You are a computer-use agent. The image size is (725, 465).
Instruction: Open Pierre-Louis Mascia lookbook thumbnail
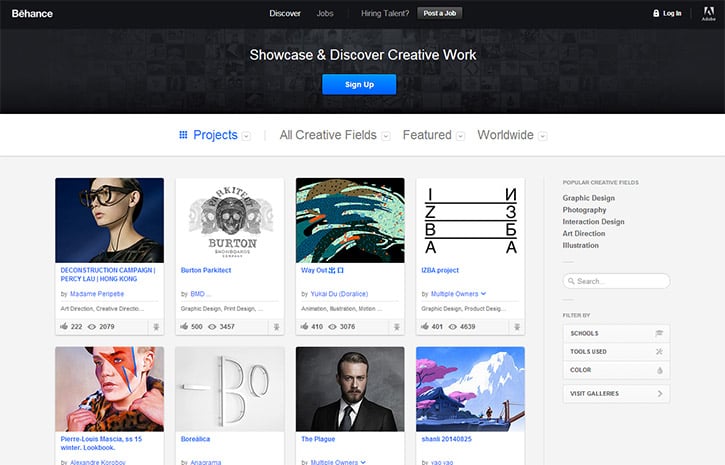110,389
